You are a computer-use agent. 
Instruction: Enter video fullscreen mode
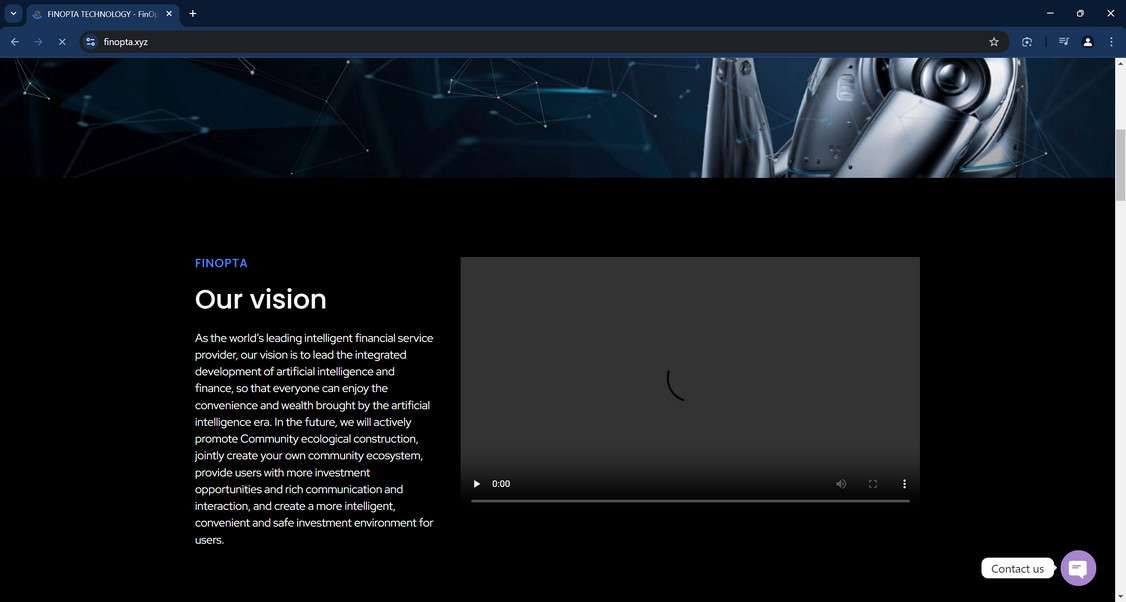tap(873, 484)
